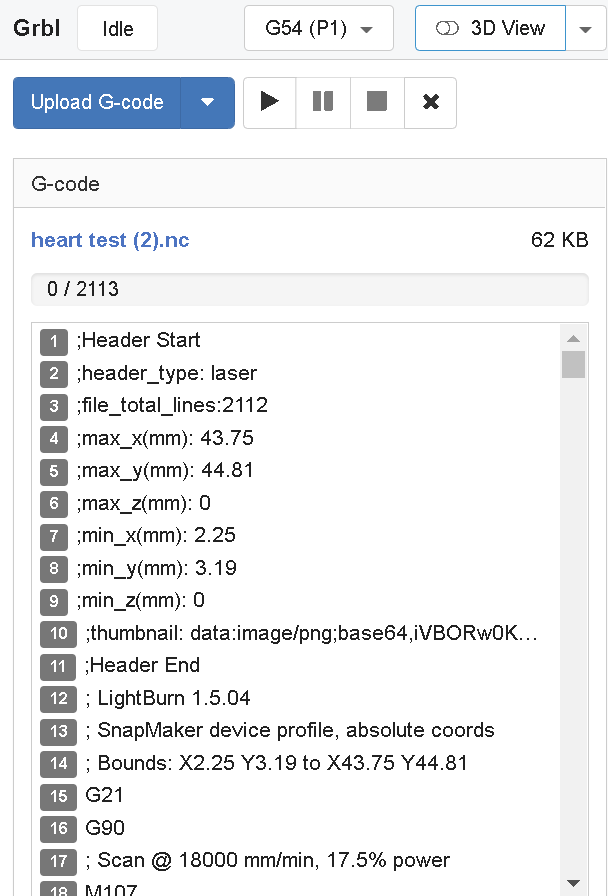Screen dimensions: 608x896
Task: Open the G54 (P1) coordinate system dropdown
Action: 319,29
